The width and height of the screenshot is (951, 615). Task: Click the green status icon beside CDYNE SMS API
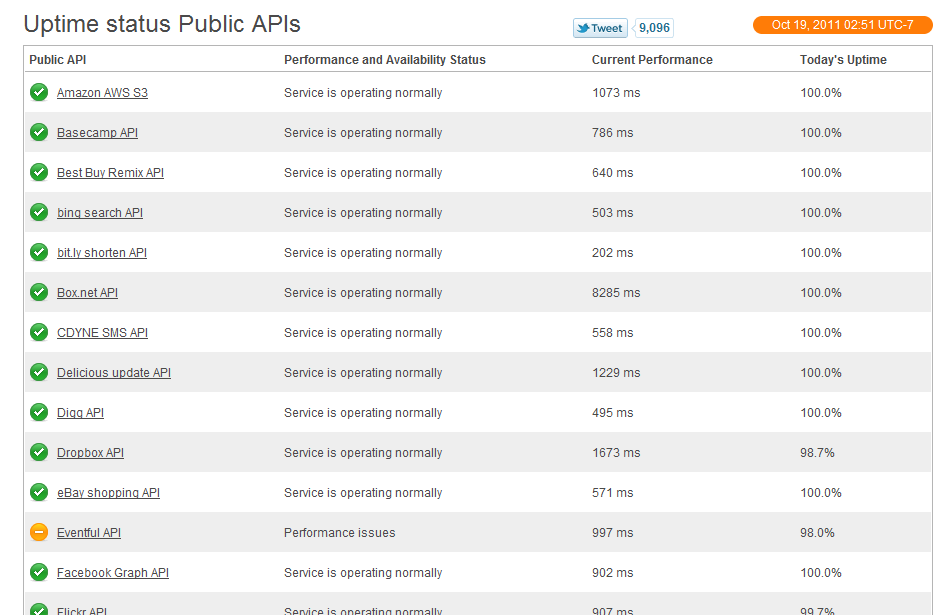click(x=39, y=333)
